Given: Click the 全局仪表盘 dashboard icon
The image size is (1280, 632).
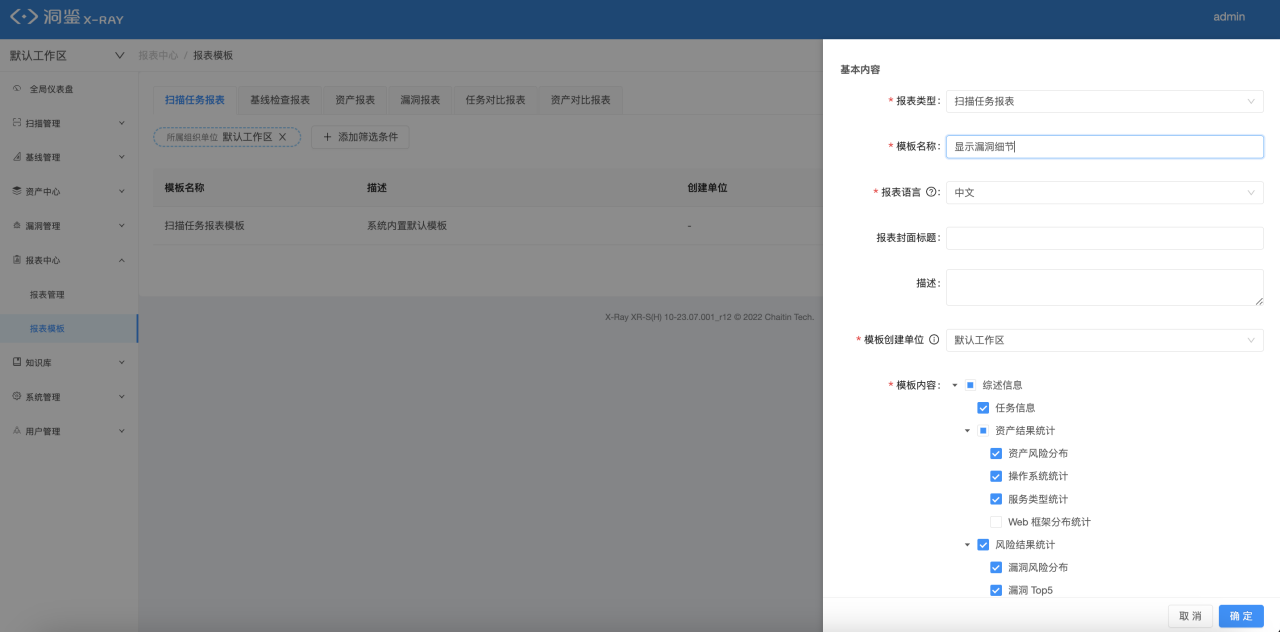Looking at the screenshot, I should coord(16,89).
